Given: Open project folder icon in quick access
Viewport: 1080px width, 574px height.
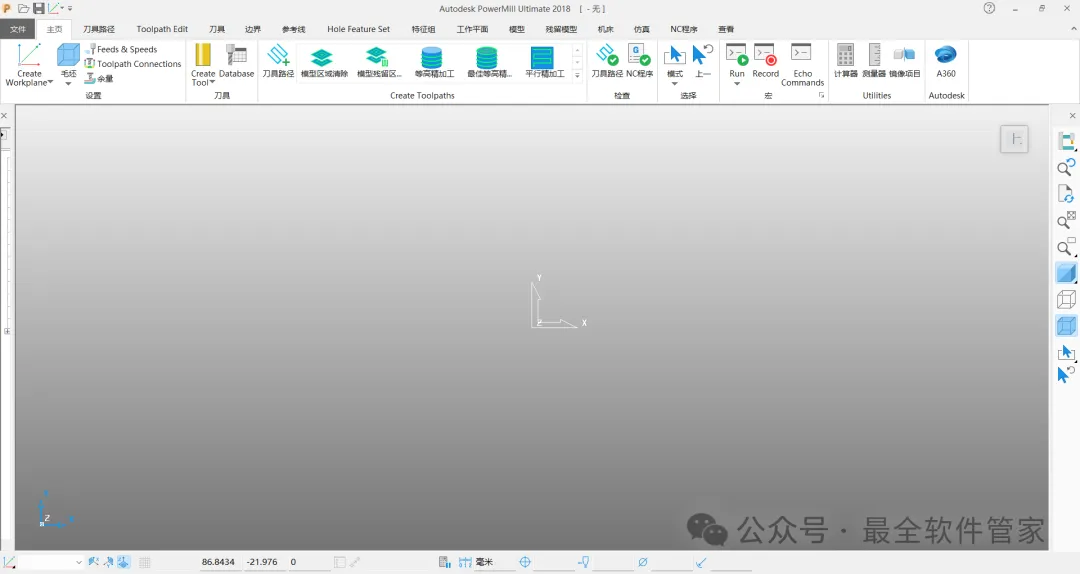Looking at the screenshot, I should [23, 9].
